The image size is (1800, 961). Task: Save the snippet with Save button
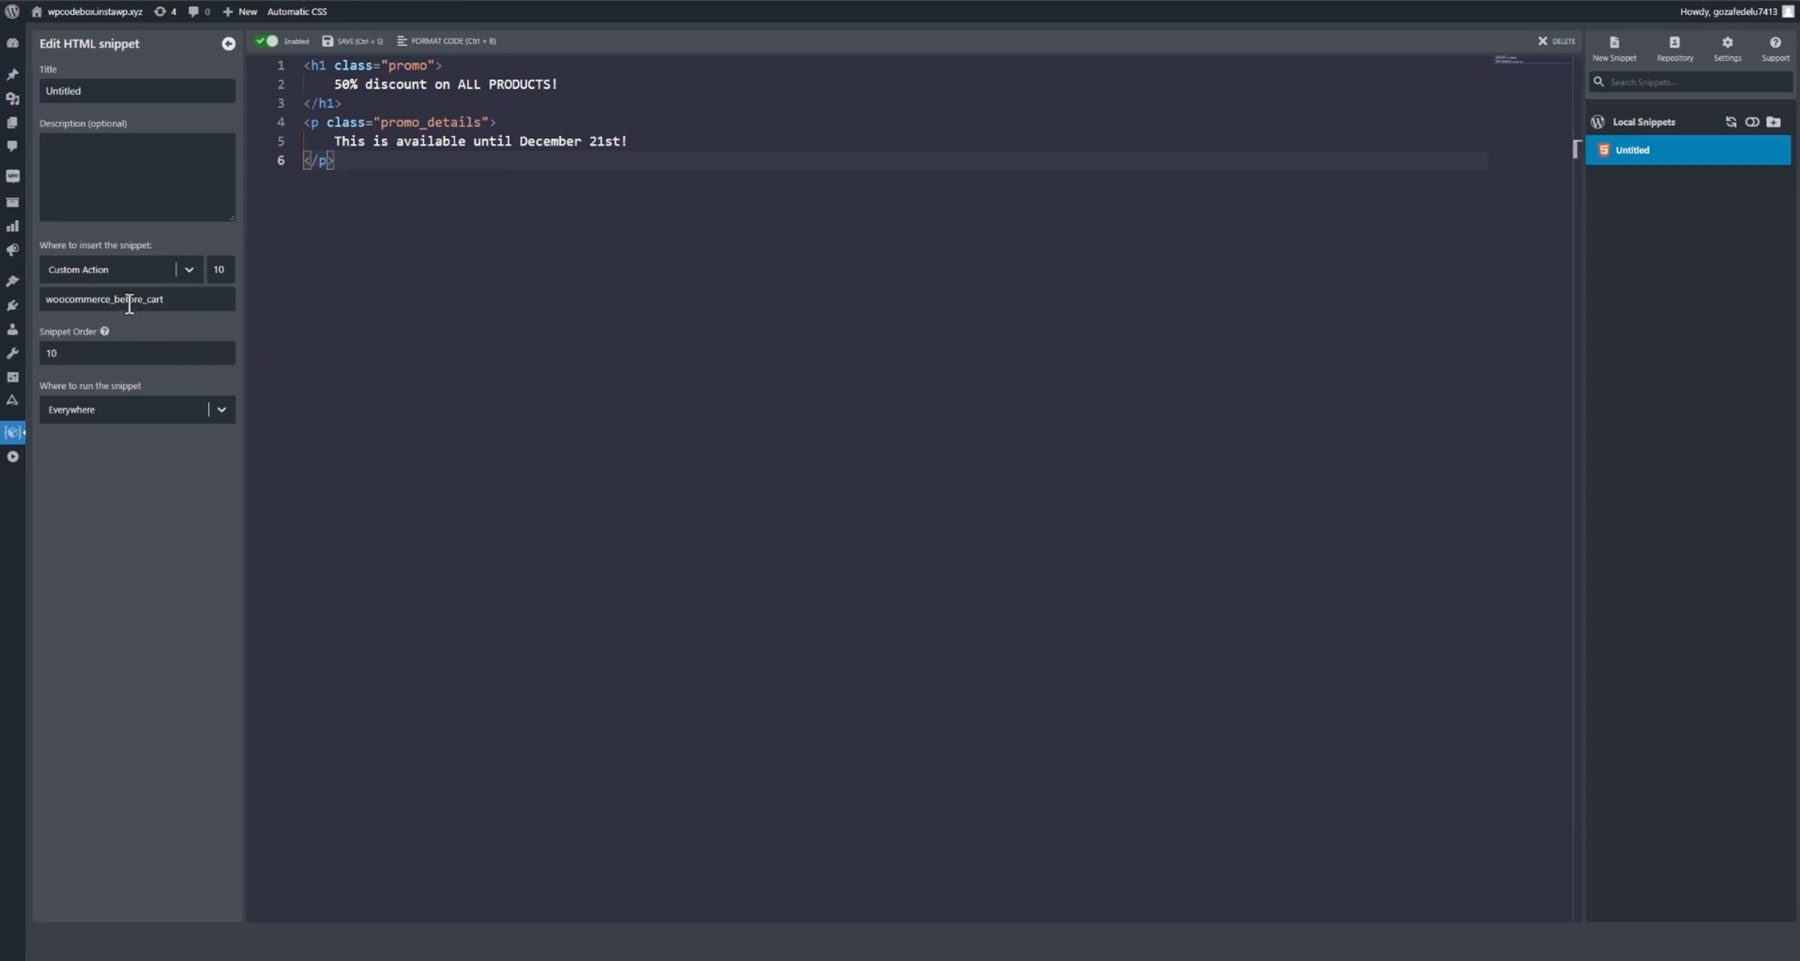(353, 41)
